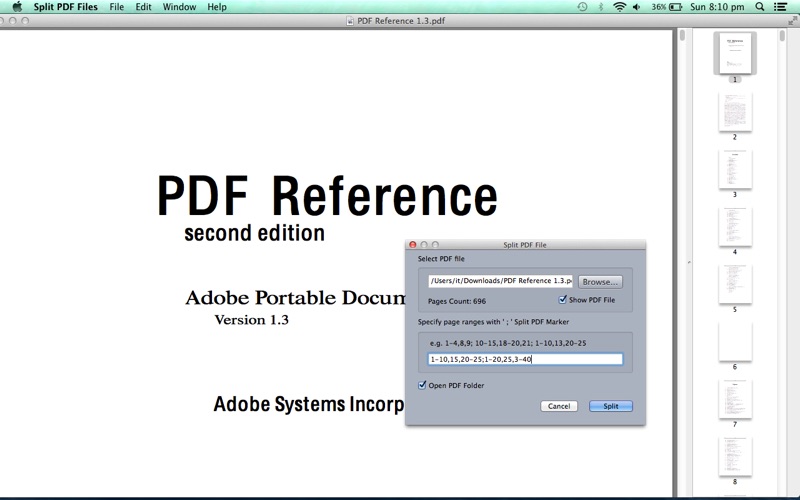Click the 'PDF Reference' heading
Image resolution: width=800 pixels, height=500 pixels.
click(327, 196)
